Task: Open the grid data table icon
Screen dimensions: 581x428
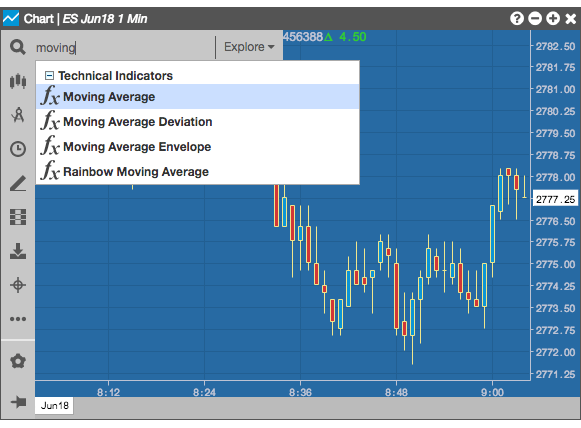Action: pyautogui.click(x=18, y=217)
